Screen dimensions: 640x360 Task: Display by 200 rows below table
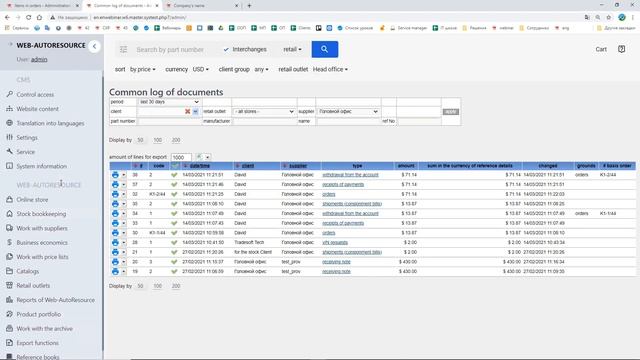[176, 286]
